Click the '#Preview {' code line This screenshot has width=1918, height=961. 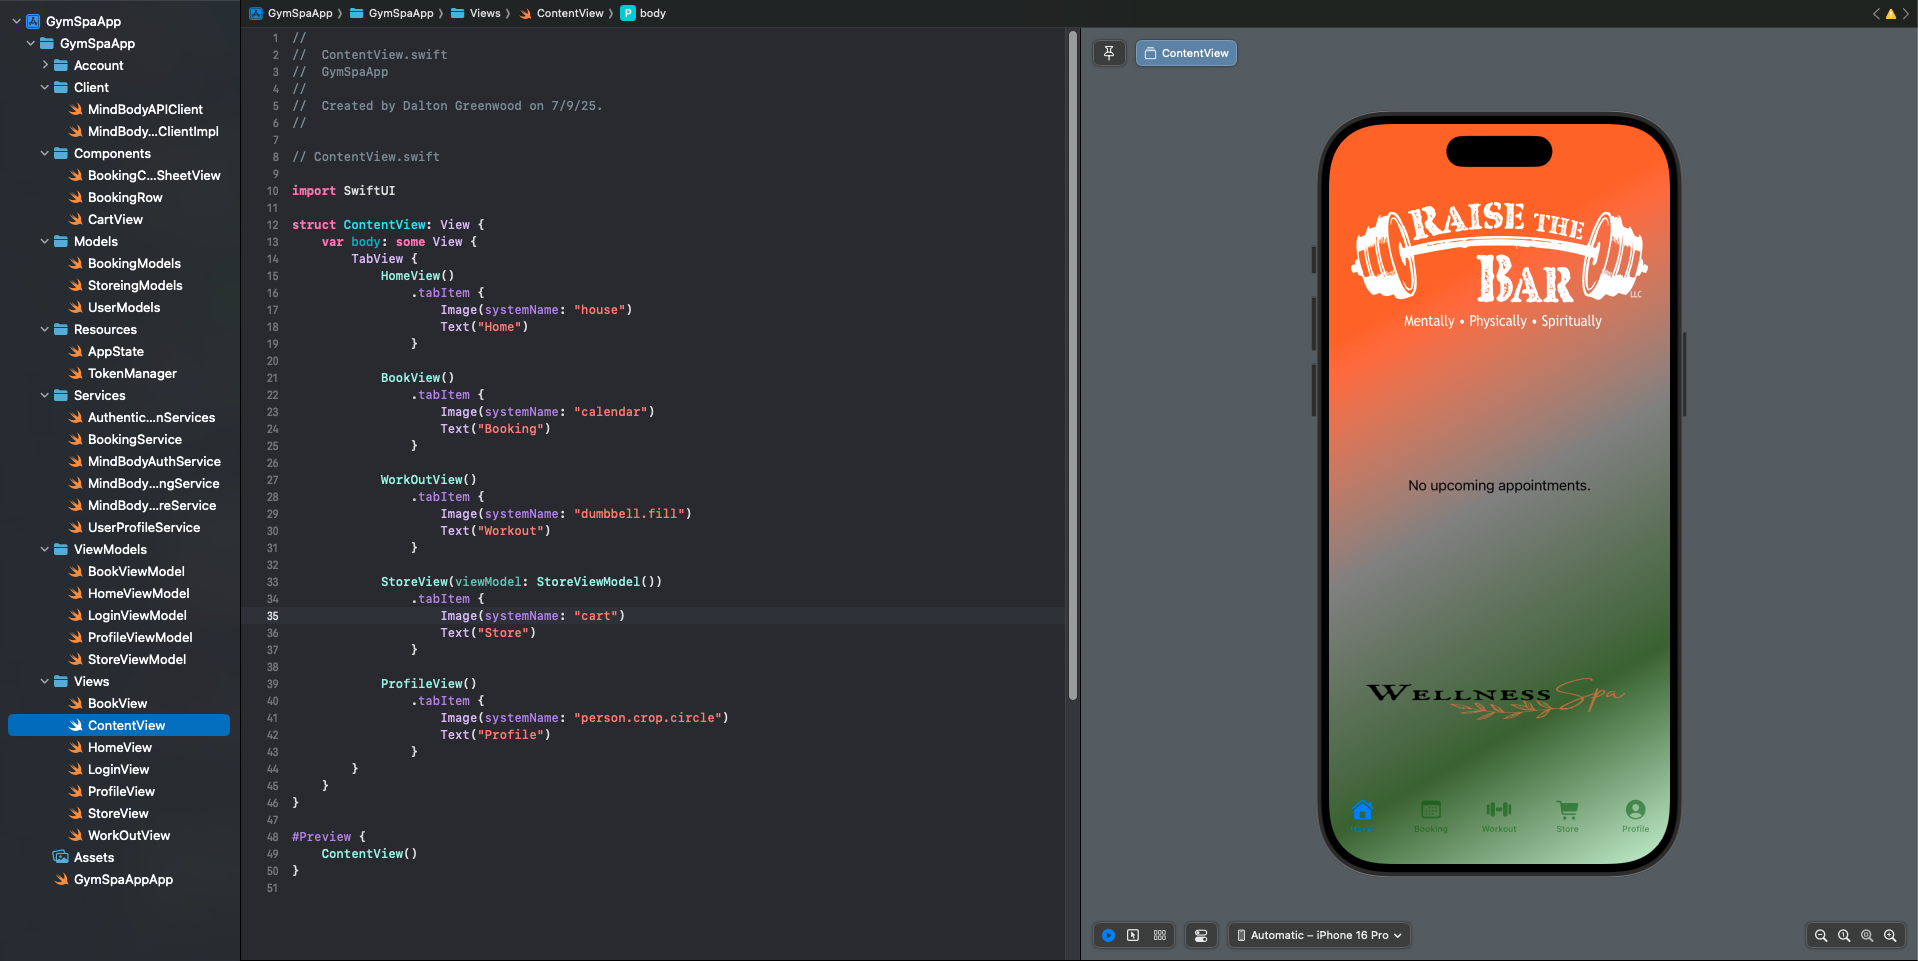pyautogui.click(x=329, y=837)
